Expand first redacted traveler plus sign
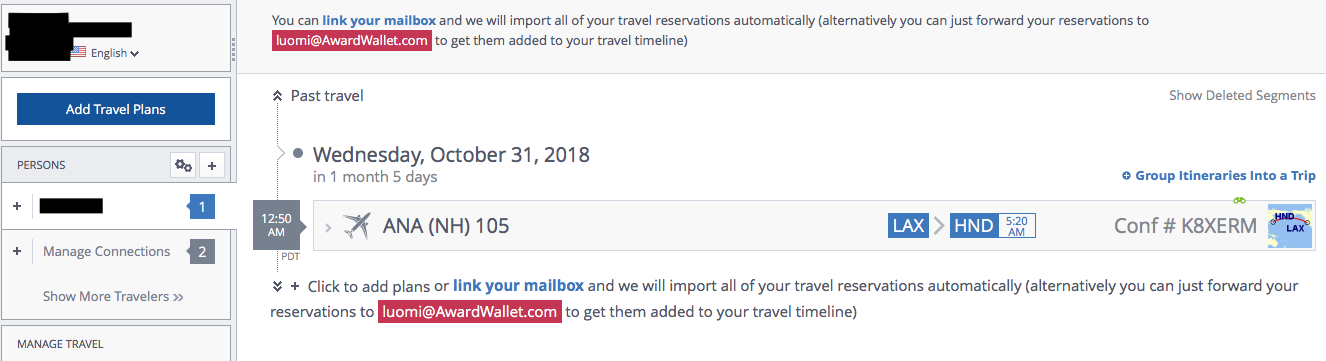 (x=17, y=206)
